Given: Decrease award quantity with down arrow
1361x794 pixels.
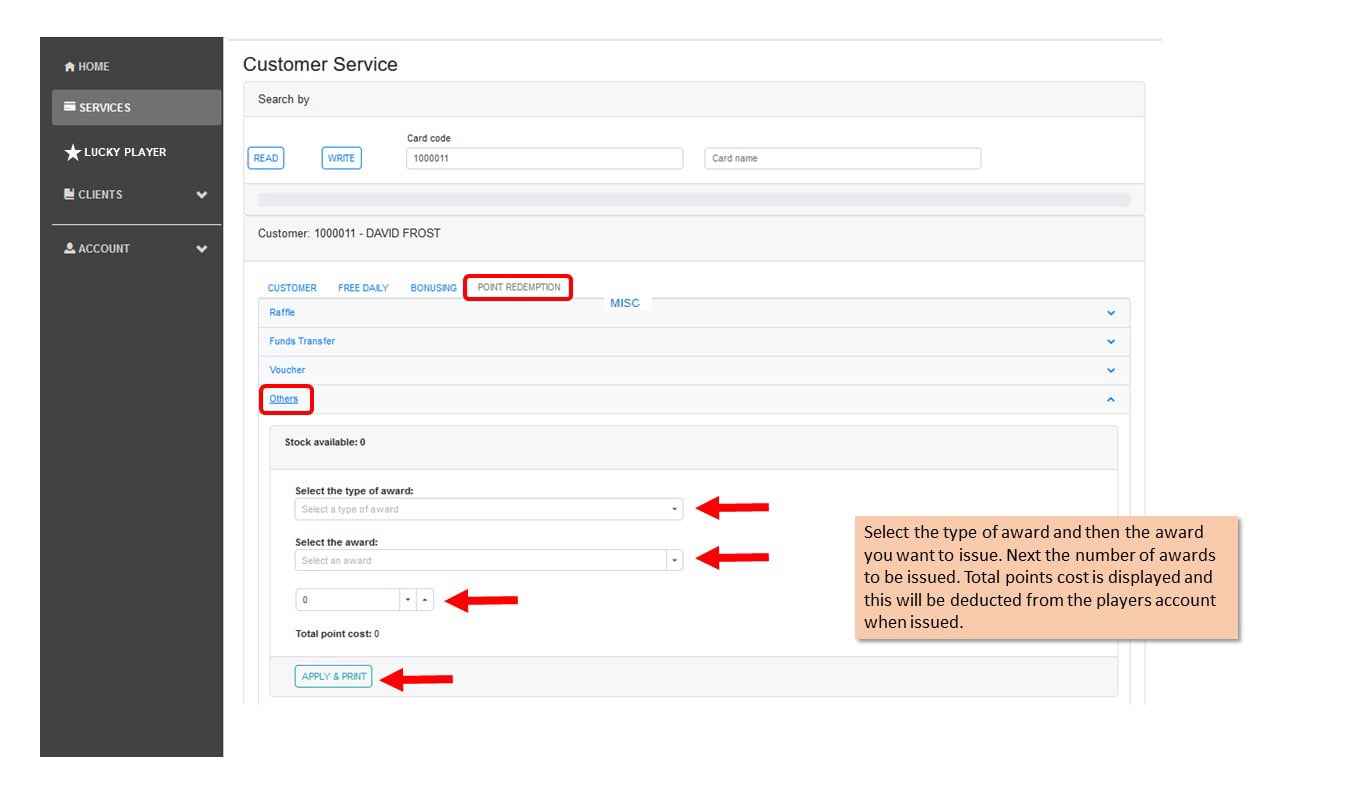Looking at the screenshot, I should tap(408, 600).
